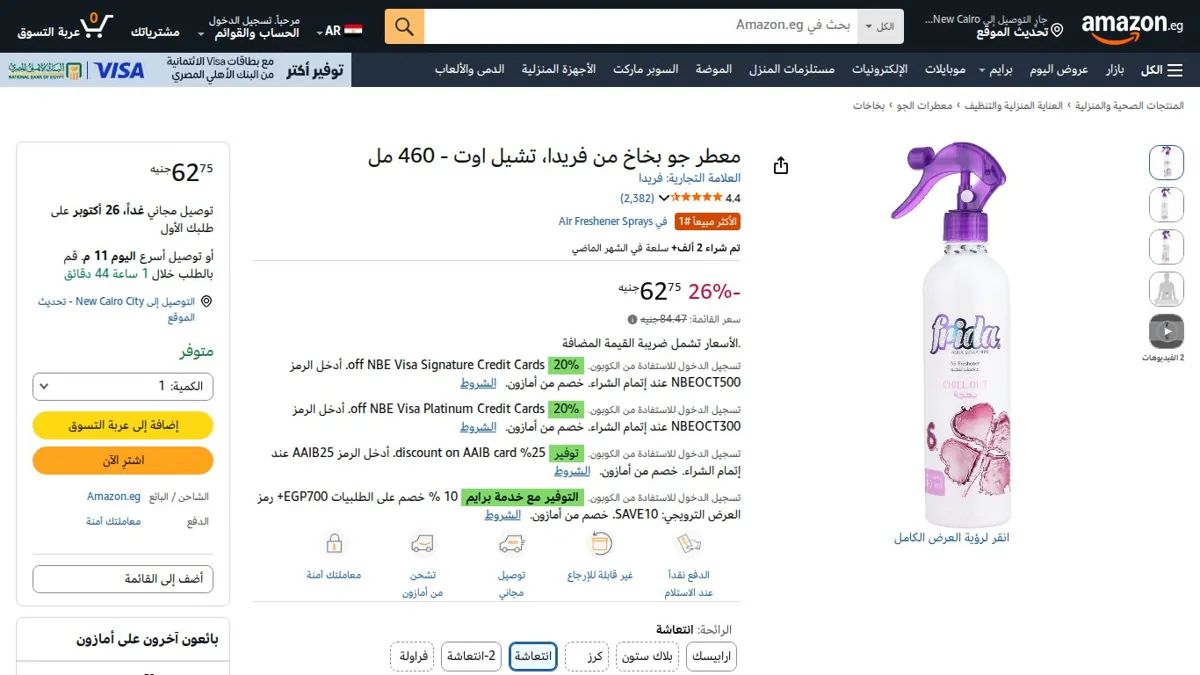Click the search input field
This screenshot has width=1200, height=675.
pos(640,26)
